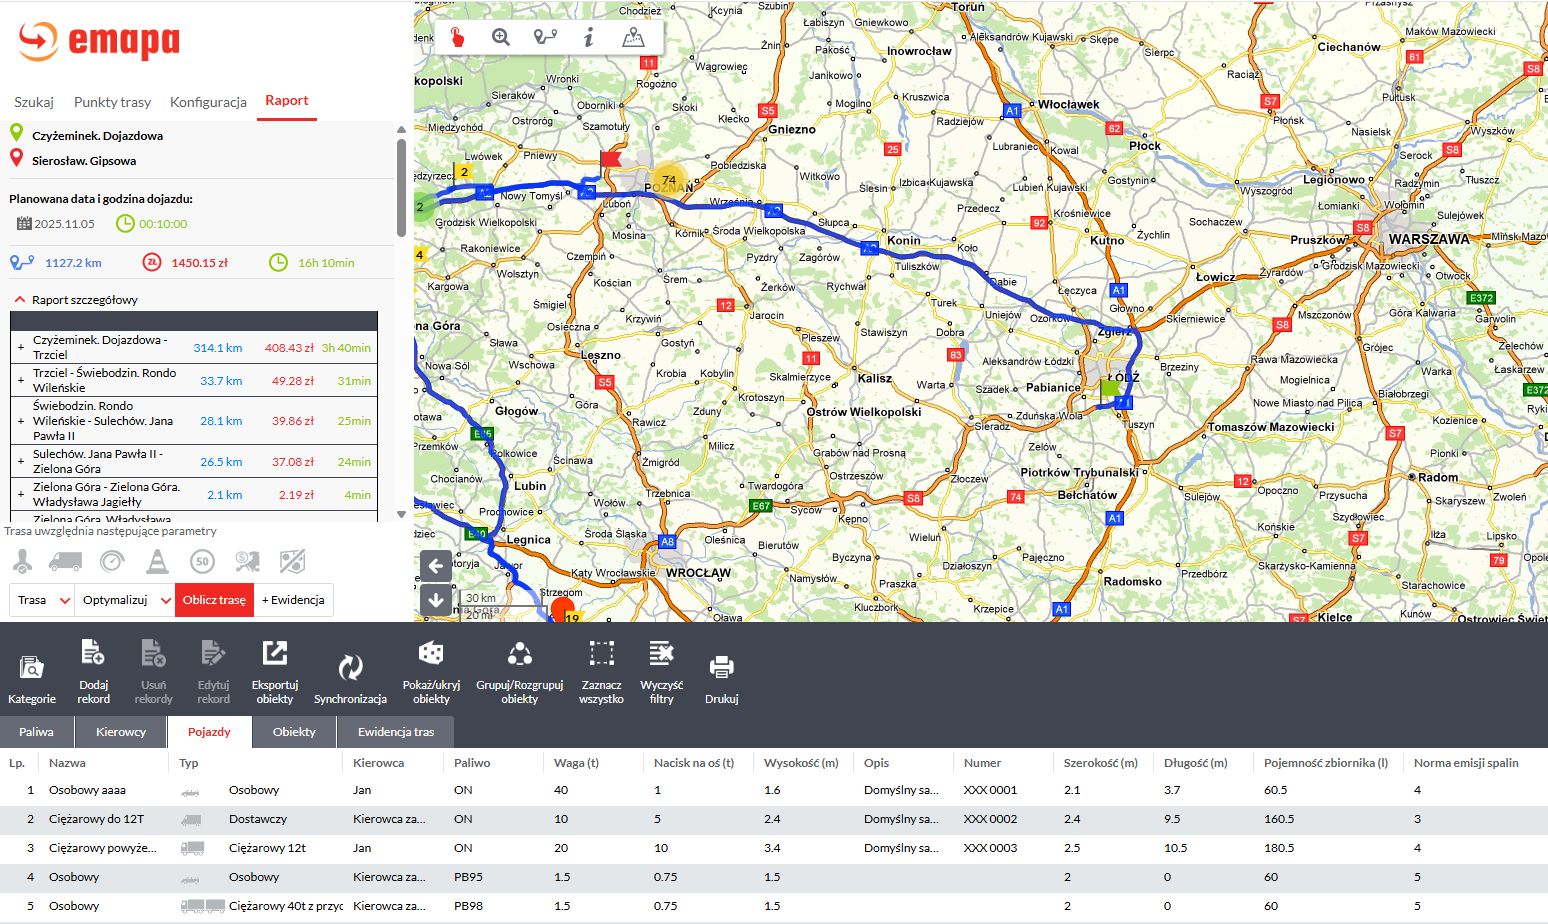Click the map info tool icon
Viewport: 1548px width, 924px height.
pyautogui.click(x=589, y=38)
